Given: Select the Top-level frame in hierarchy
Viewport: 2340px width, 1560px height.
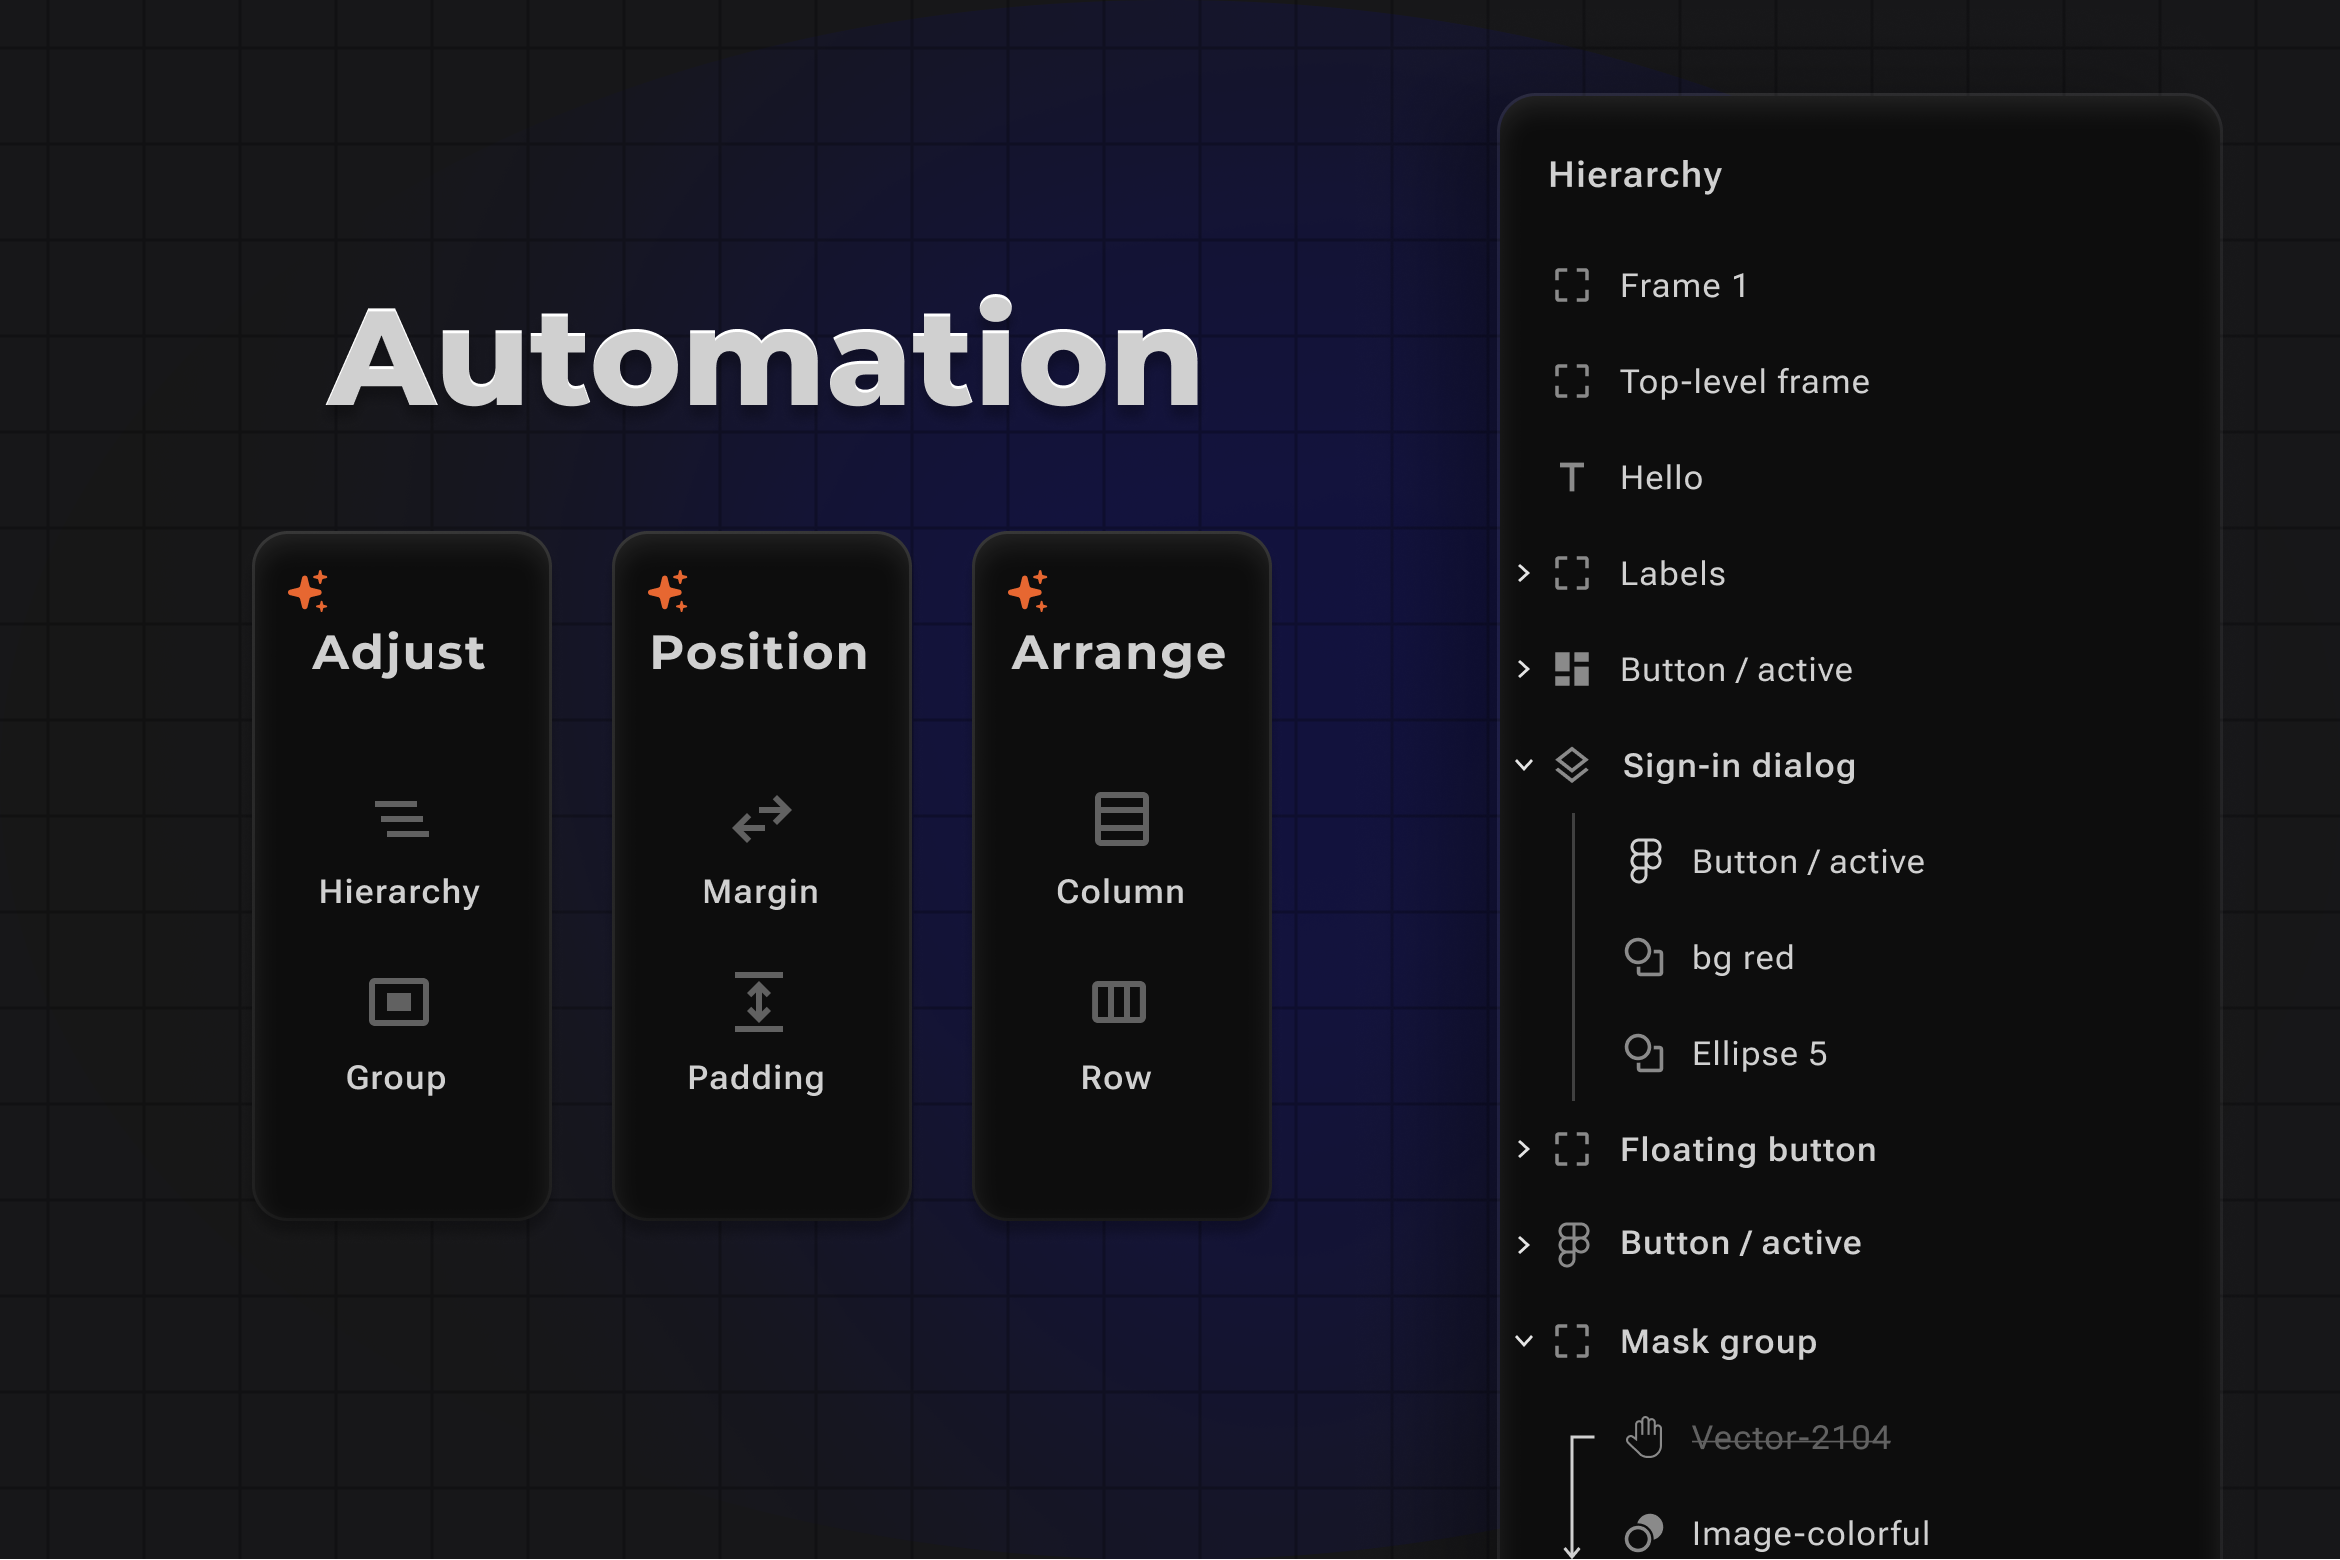Looking at the screenshot, I should point(1743,381).
